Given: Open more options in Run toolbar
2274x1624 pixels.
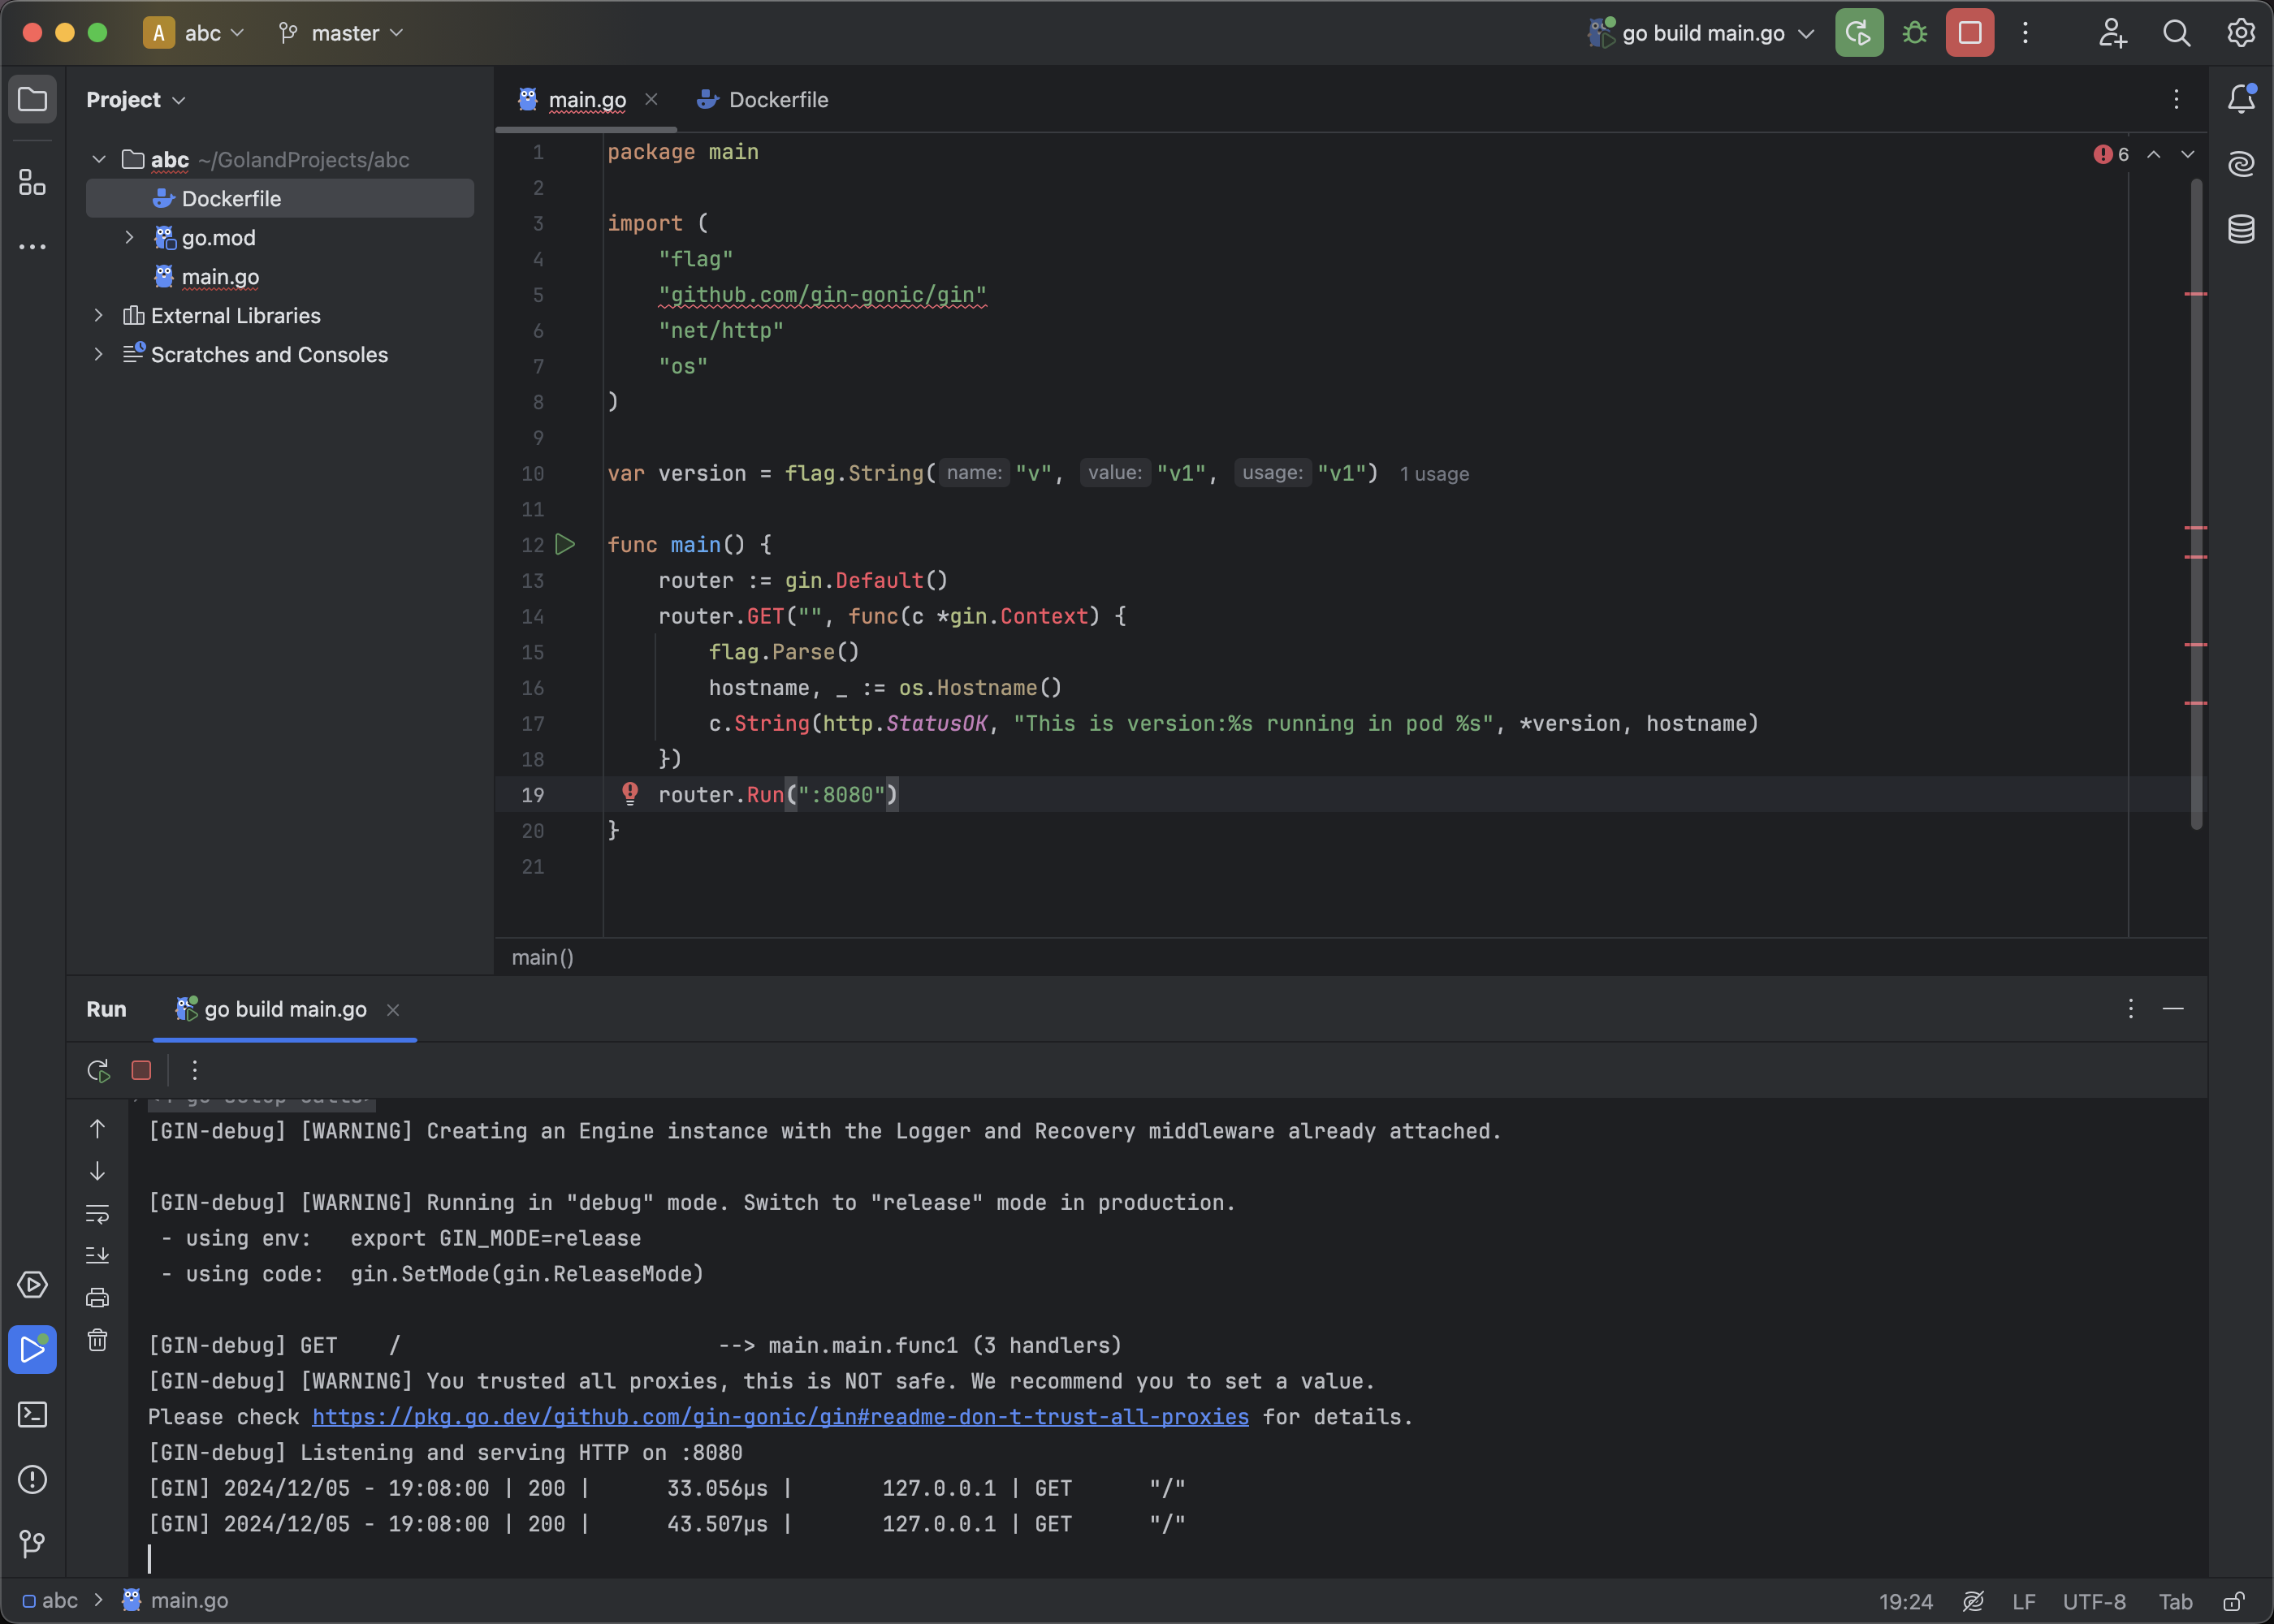Looking at the screenshot, I should pos(194,1071).
